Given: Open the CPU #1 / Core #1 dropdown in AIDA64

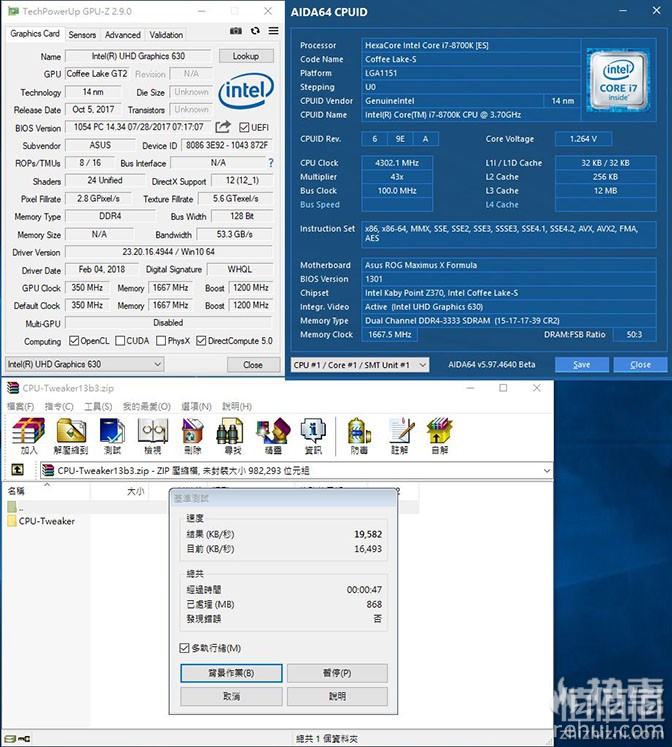Looking at the screenshot, I should pyautogui.click(x=360, y=365).
